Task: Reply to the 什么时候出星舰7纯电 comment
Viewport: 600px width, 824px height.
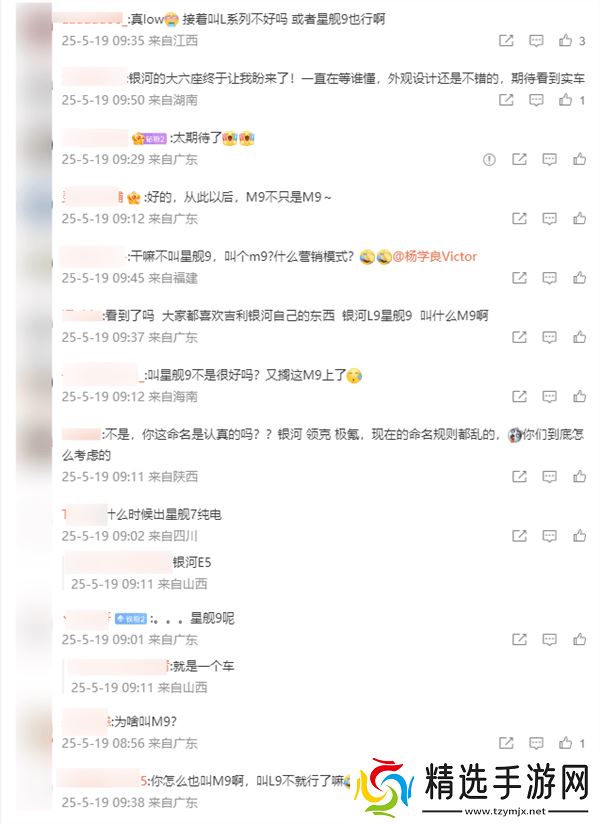Action: pyautogui.click(x=550, y=536)
